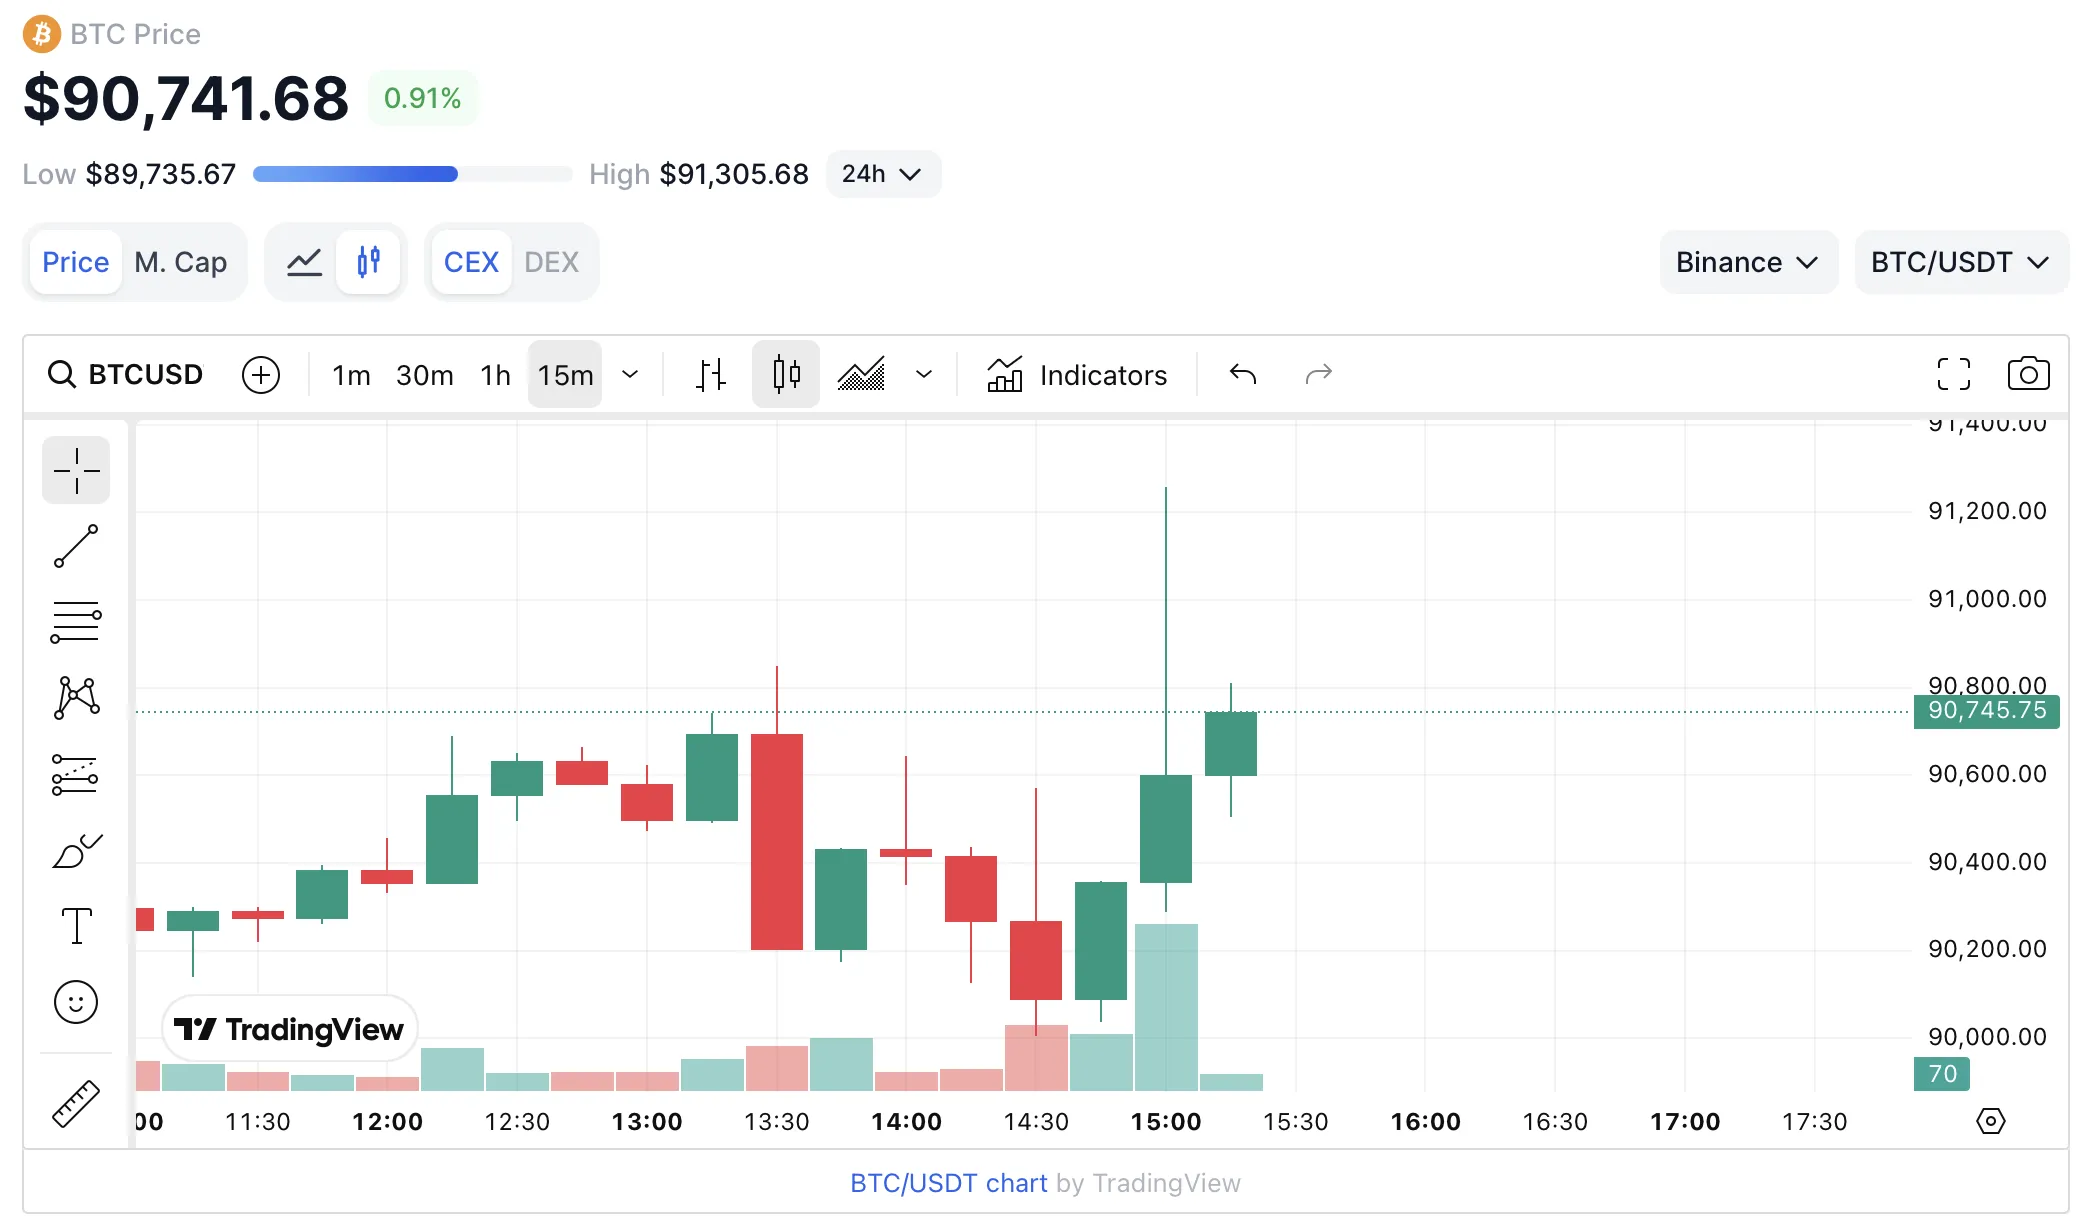Take a chart snapshot with camera icon

2028,374
